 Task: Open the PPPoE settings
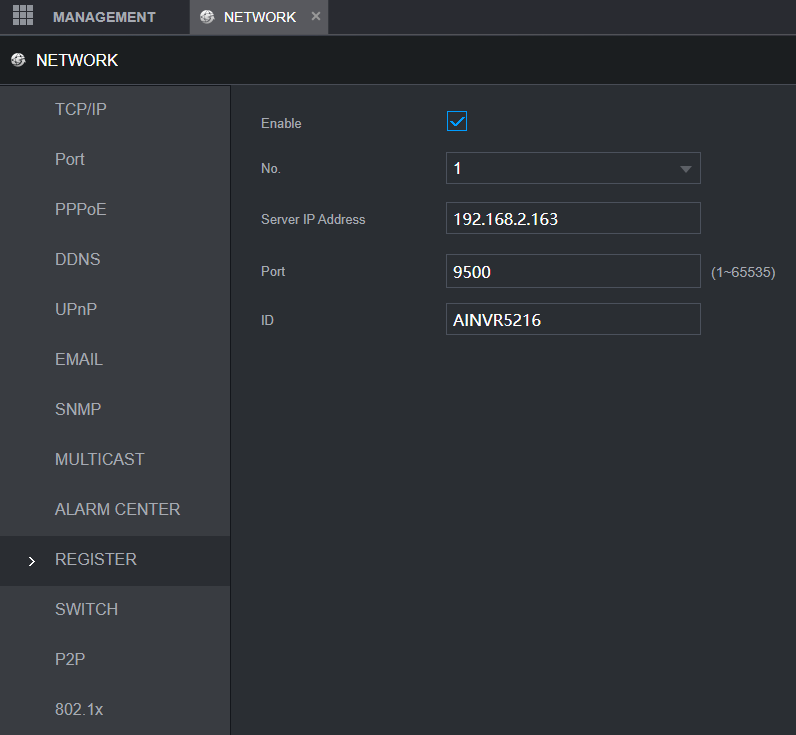pos(80,209)
